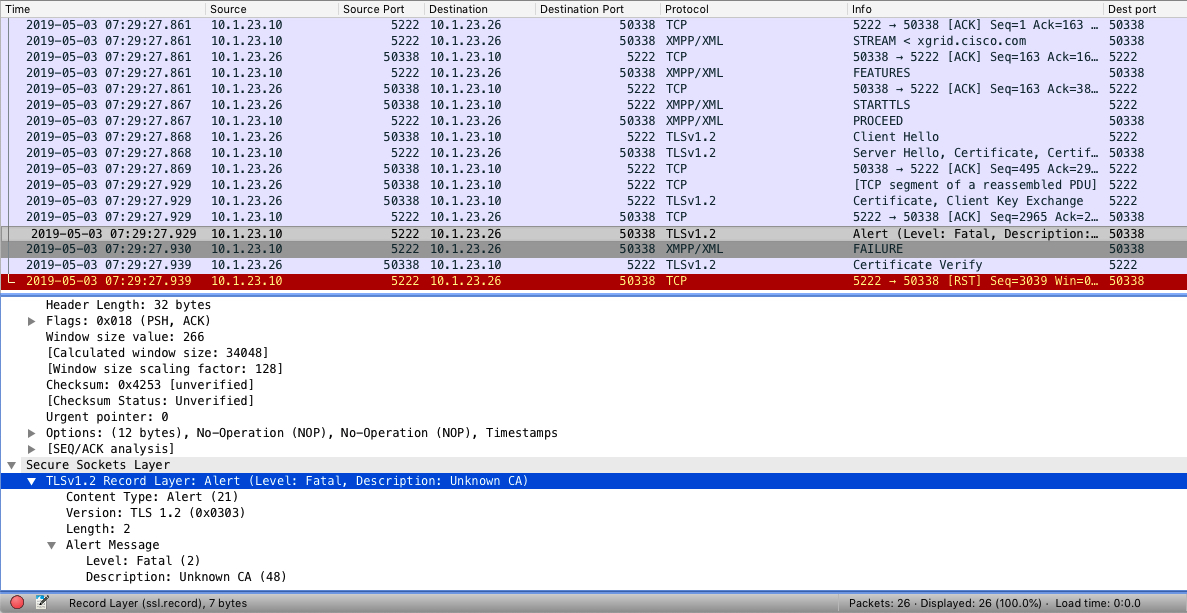The image size is (1187, 613).
Task: Sort by Destination Port column header
Action: pos(598,9)
